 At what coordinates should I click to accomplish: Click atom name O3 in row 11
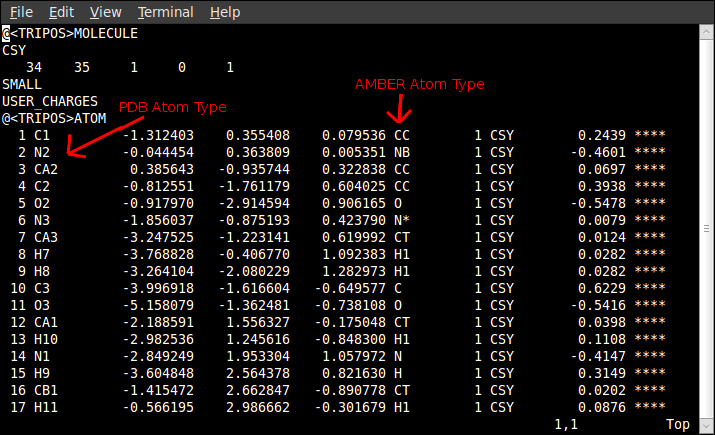(x=41, y=306)
